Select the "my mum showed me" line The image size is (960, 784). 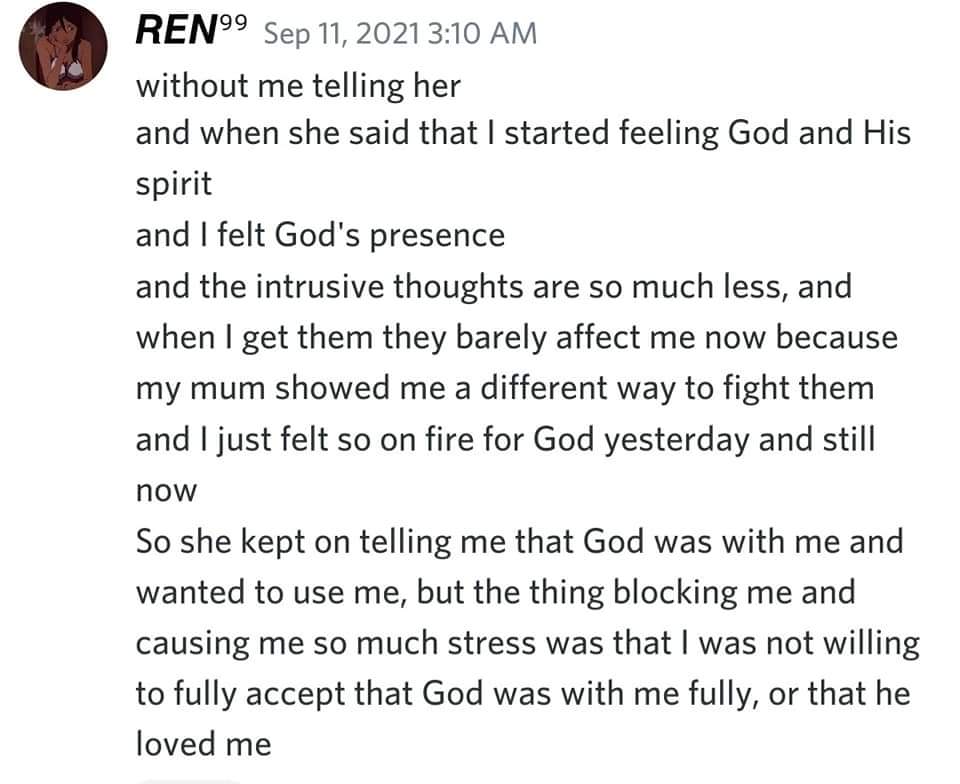pos(504,388)
